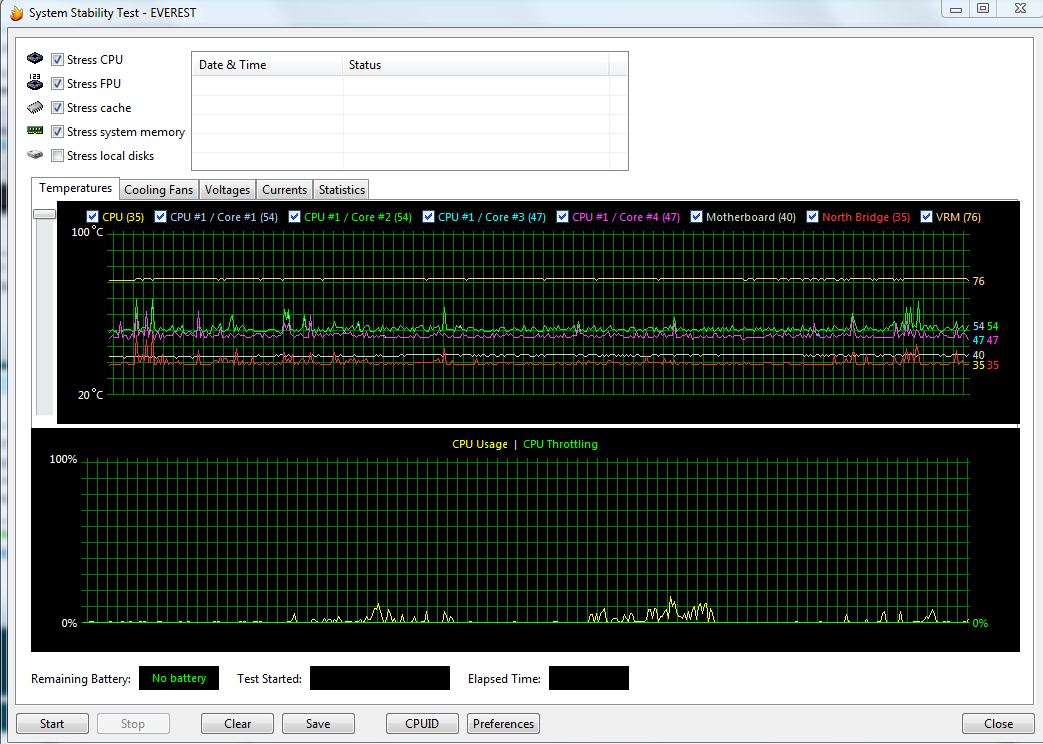Click the EVEREST flame icon in title bar
The width and height of the screenshot is (1043, 744).
coord(16,13)
